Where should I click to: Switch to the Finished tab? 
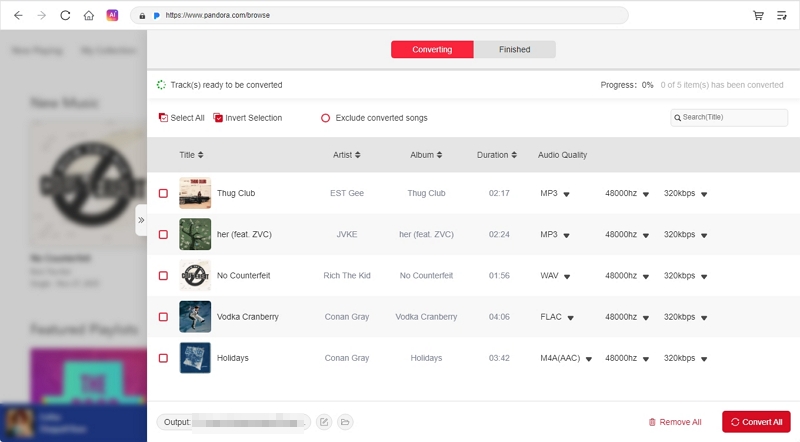coord(514,50)
